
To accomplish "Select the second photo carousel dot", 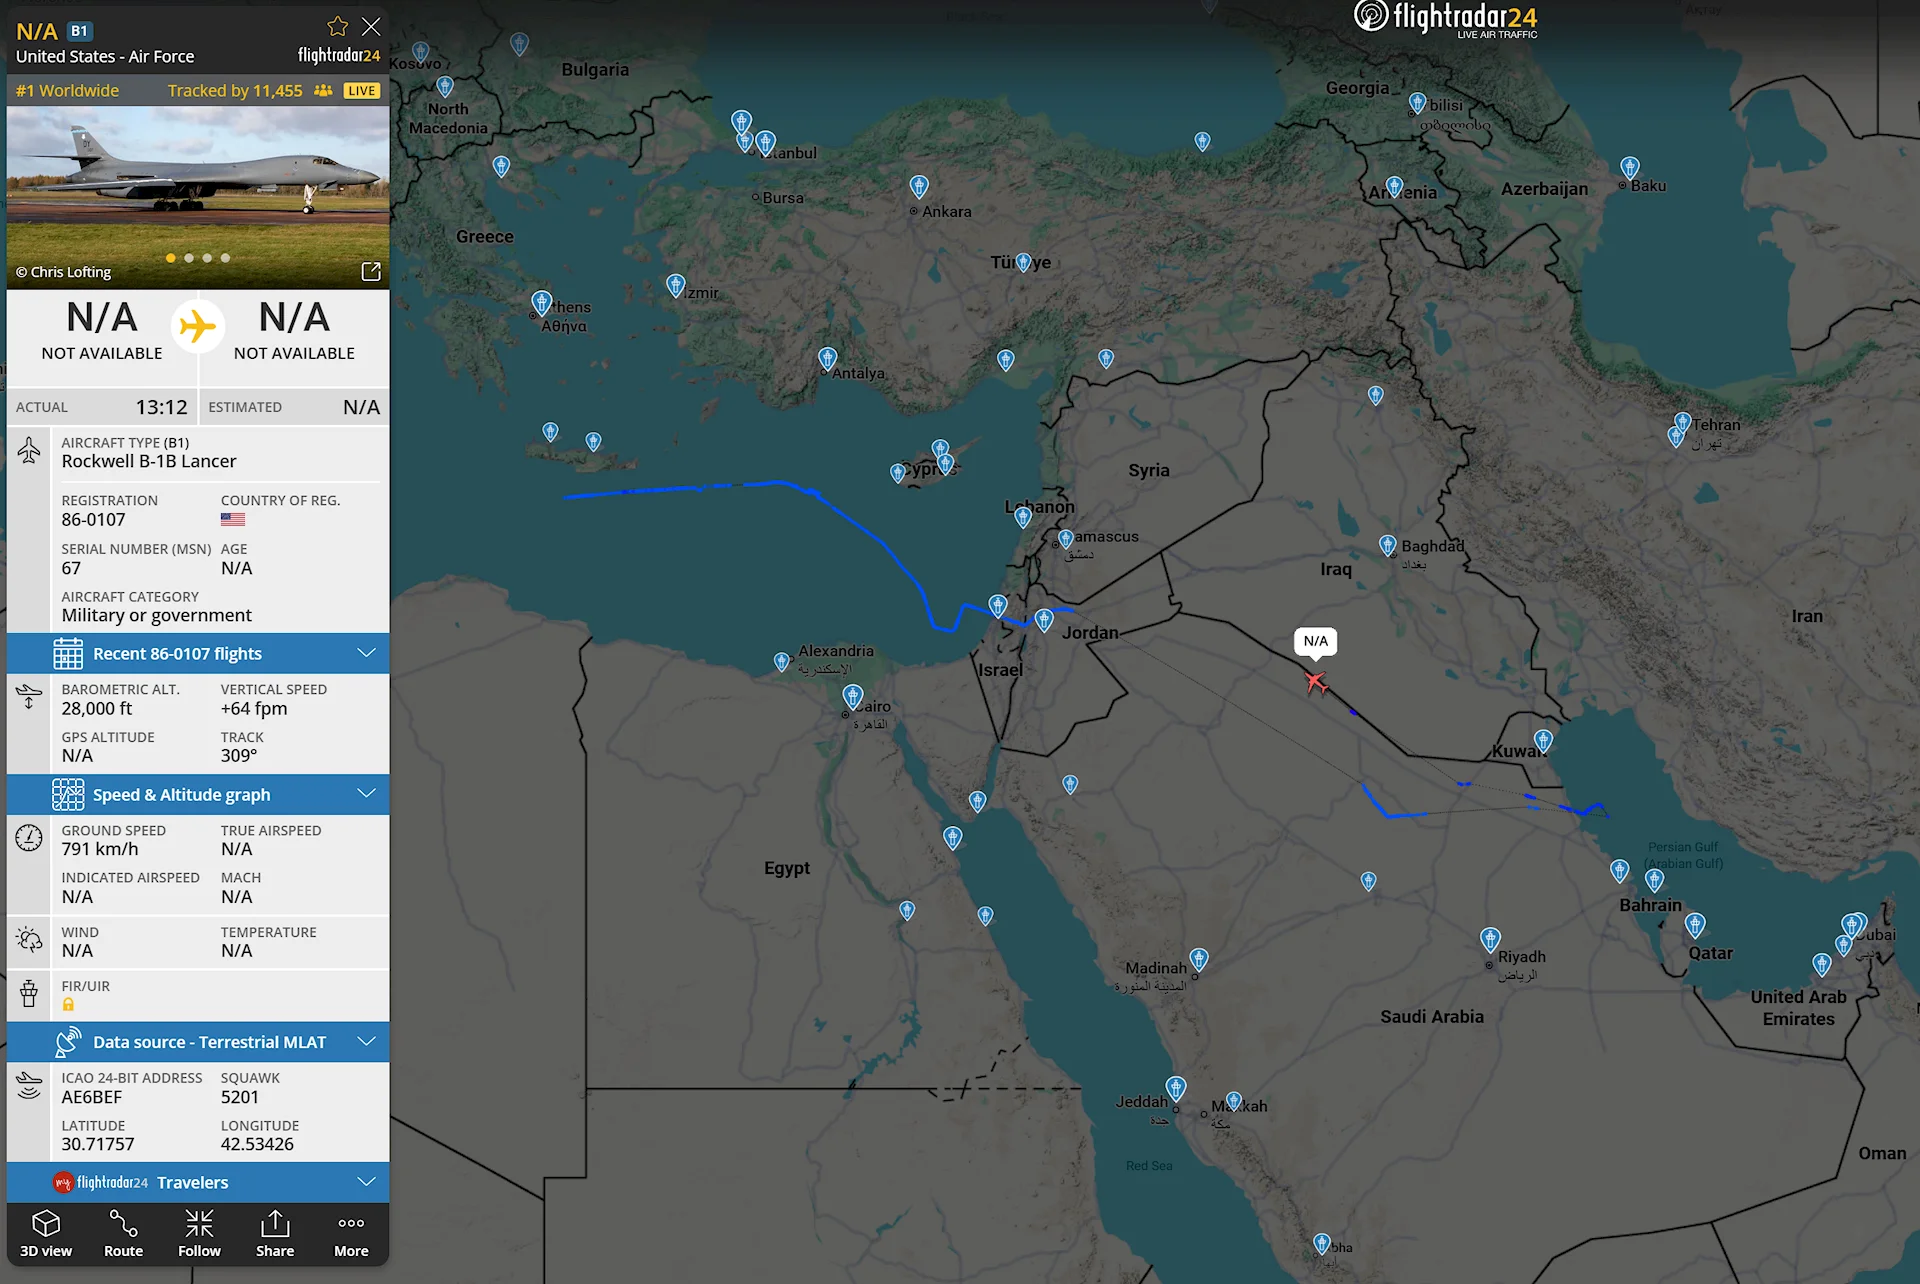I will coord(189,258).
